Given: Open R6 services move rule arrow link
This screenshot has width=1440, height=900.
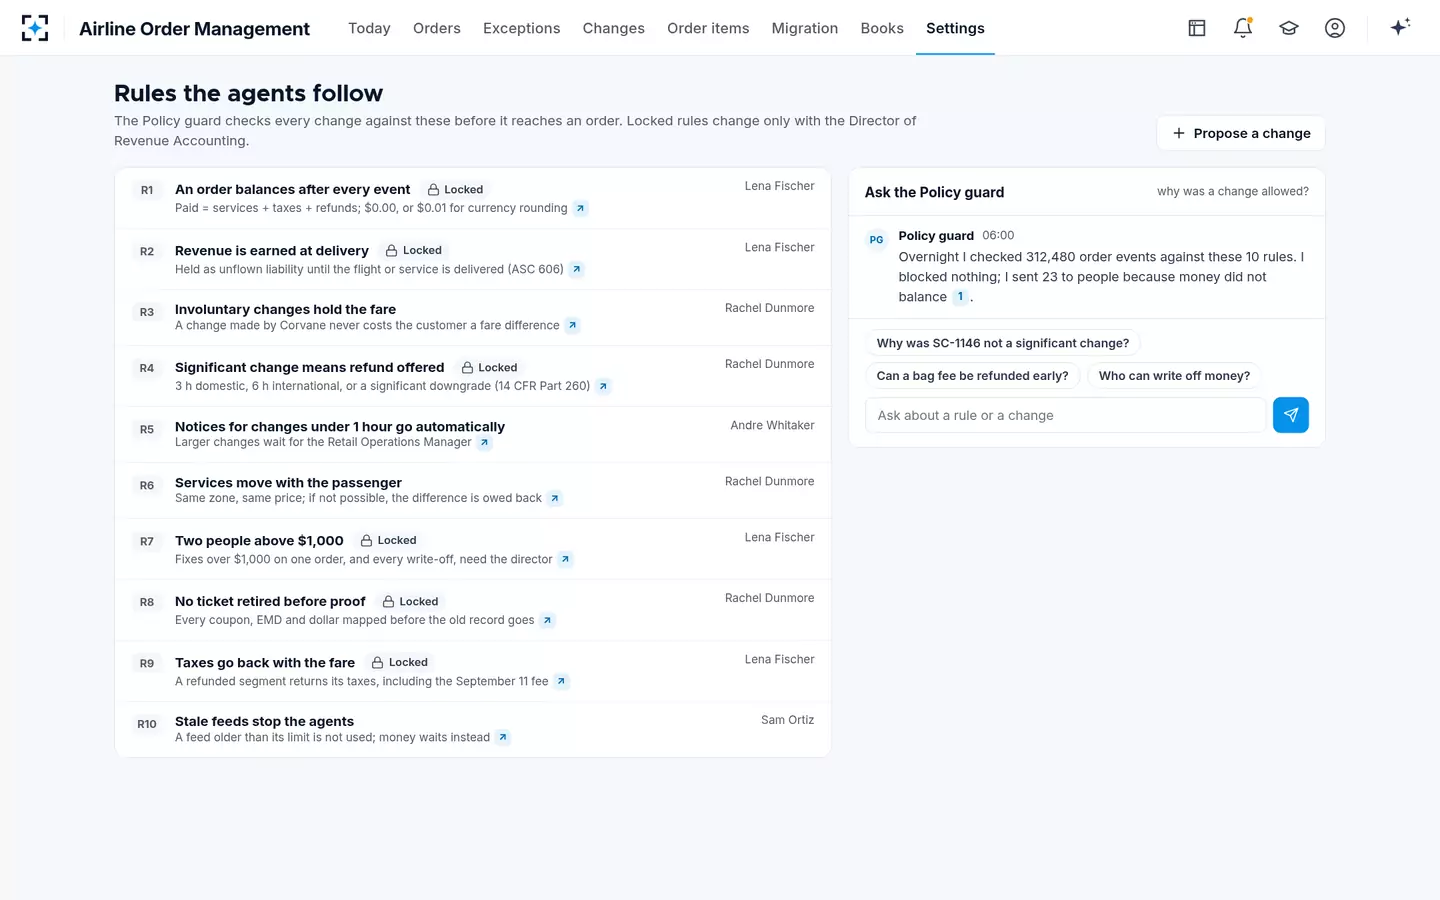Looking at the screenshot, I should [555, 498].
